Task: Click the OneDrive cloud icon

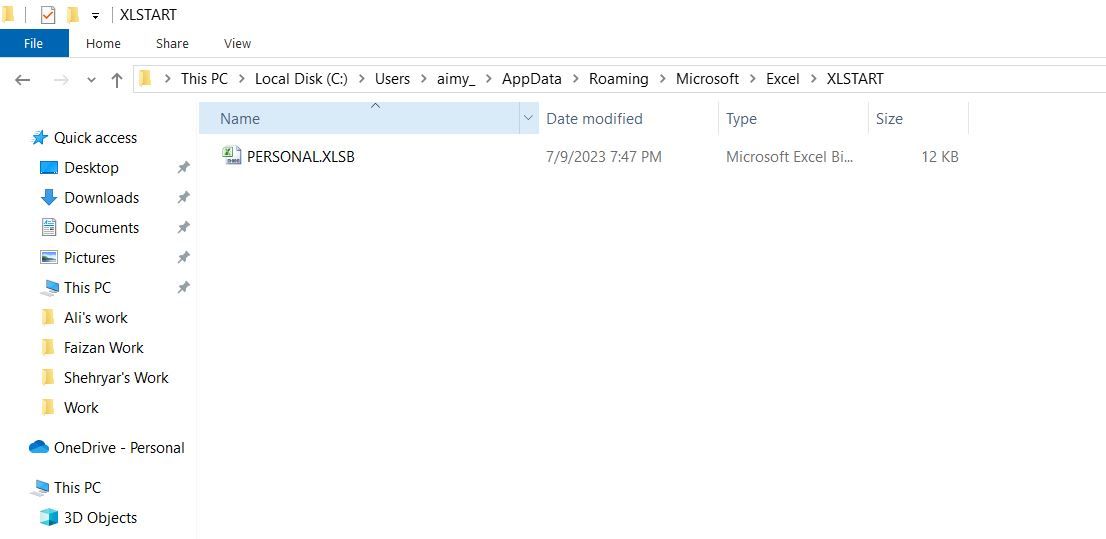Action: click(x=39, y=447)
